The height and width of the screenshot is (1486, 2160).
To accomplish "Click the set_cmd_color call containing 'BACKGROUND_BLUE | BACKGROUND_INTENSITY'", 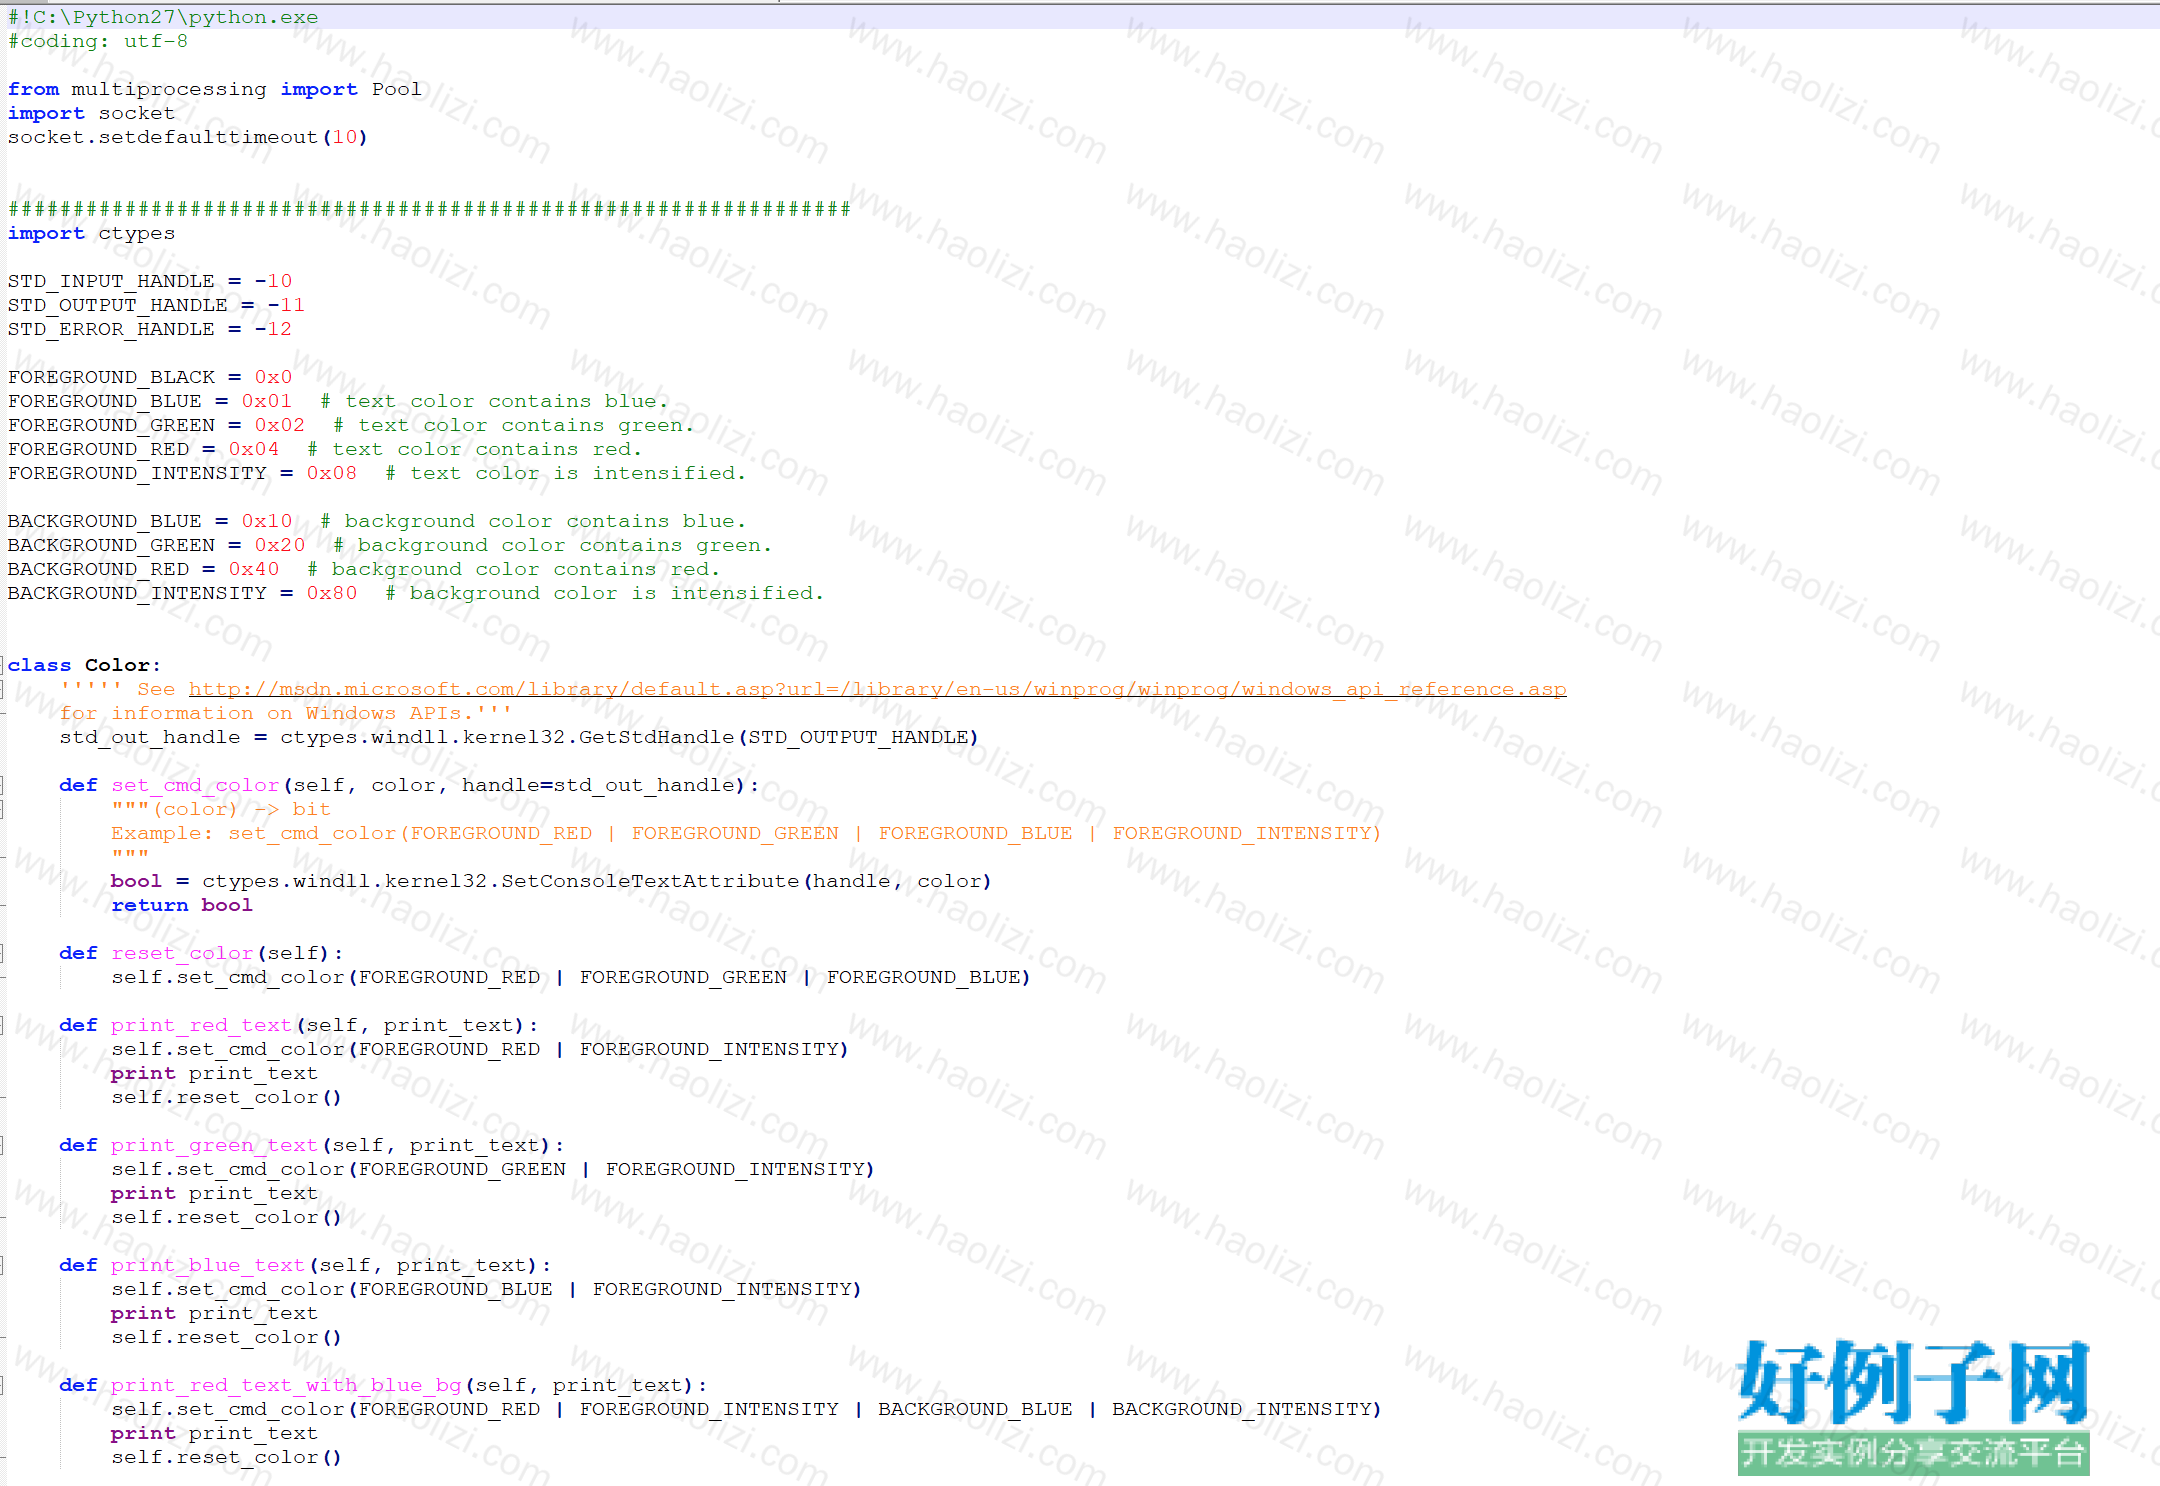I will [746, 1409].
